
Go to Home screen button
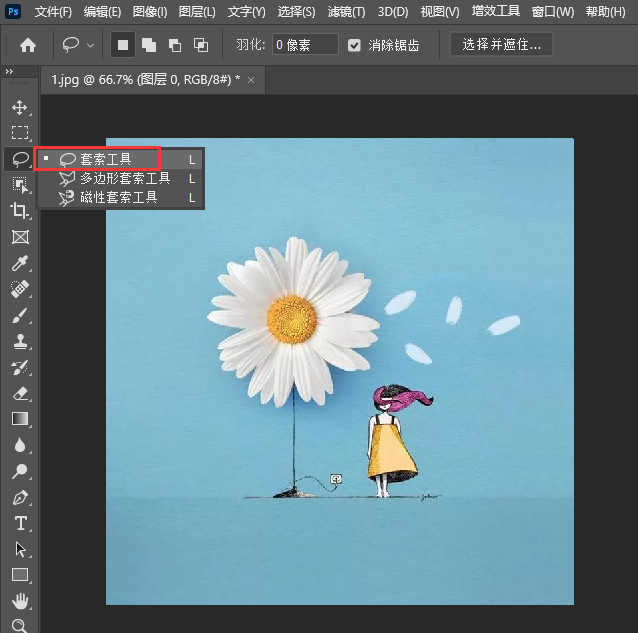[28, 45]
